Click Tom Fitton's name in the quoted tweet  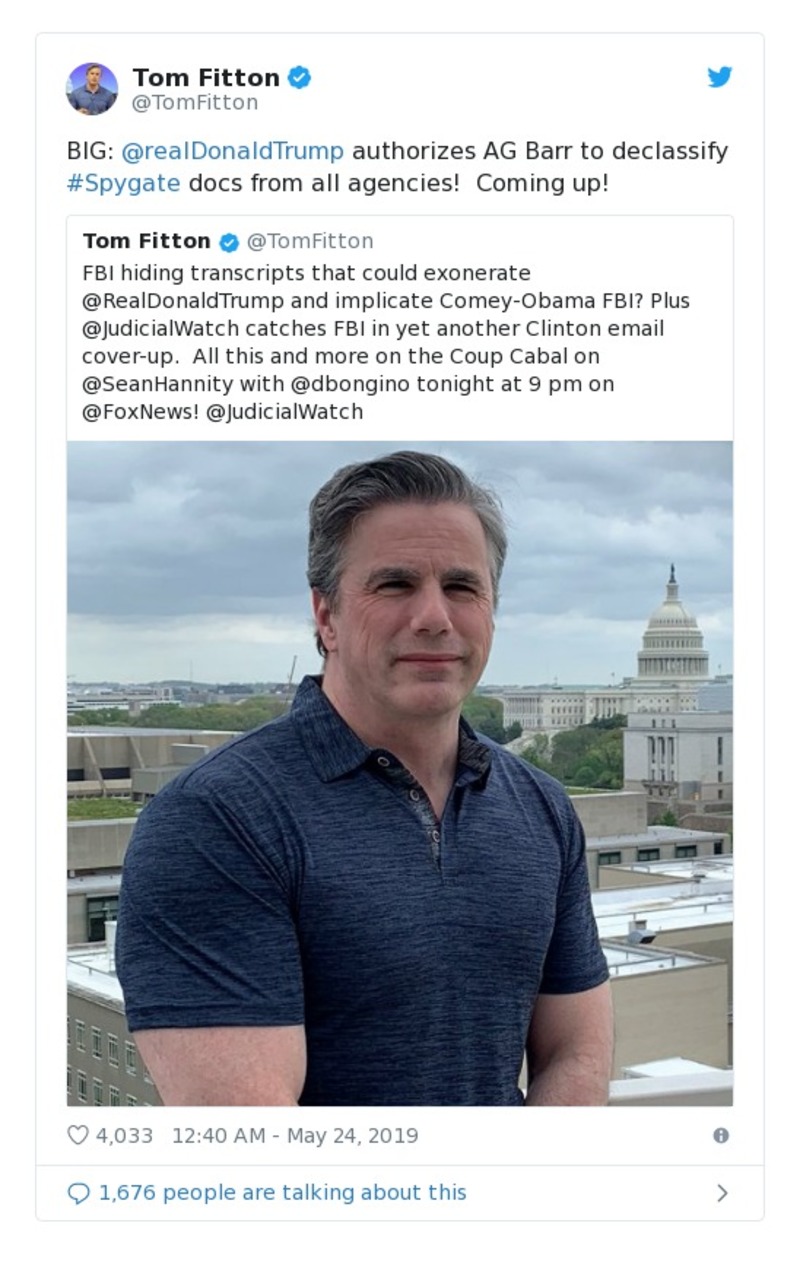[144, 240]
